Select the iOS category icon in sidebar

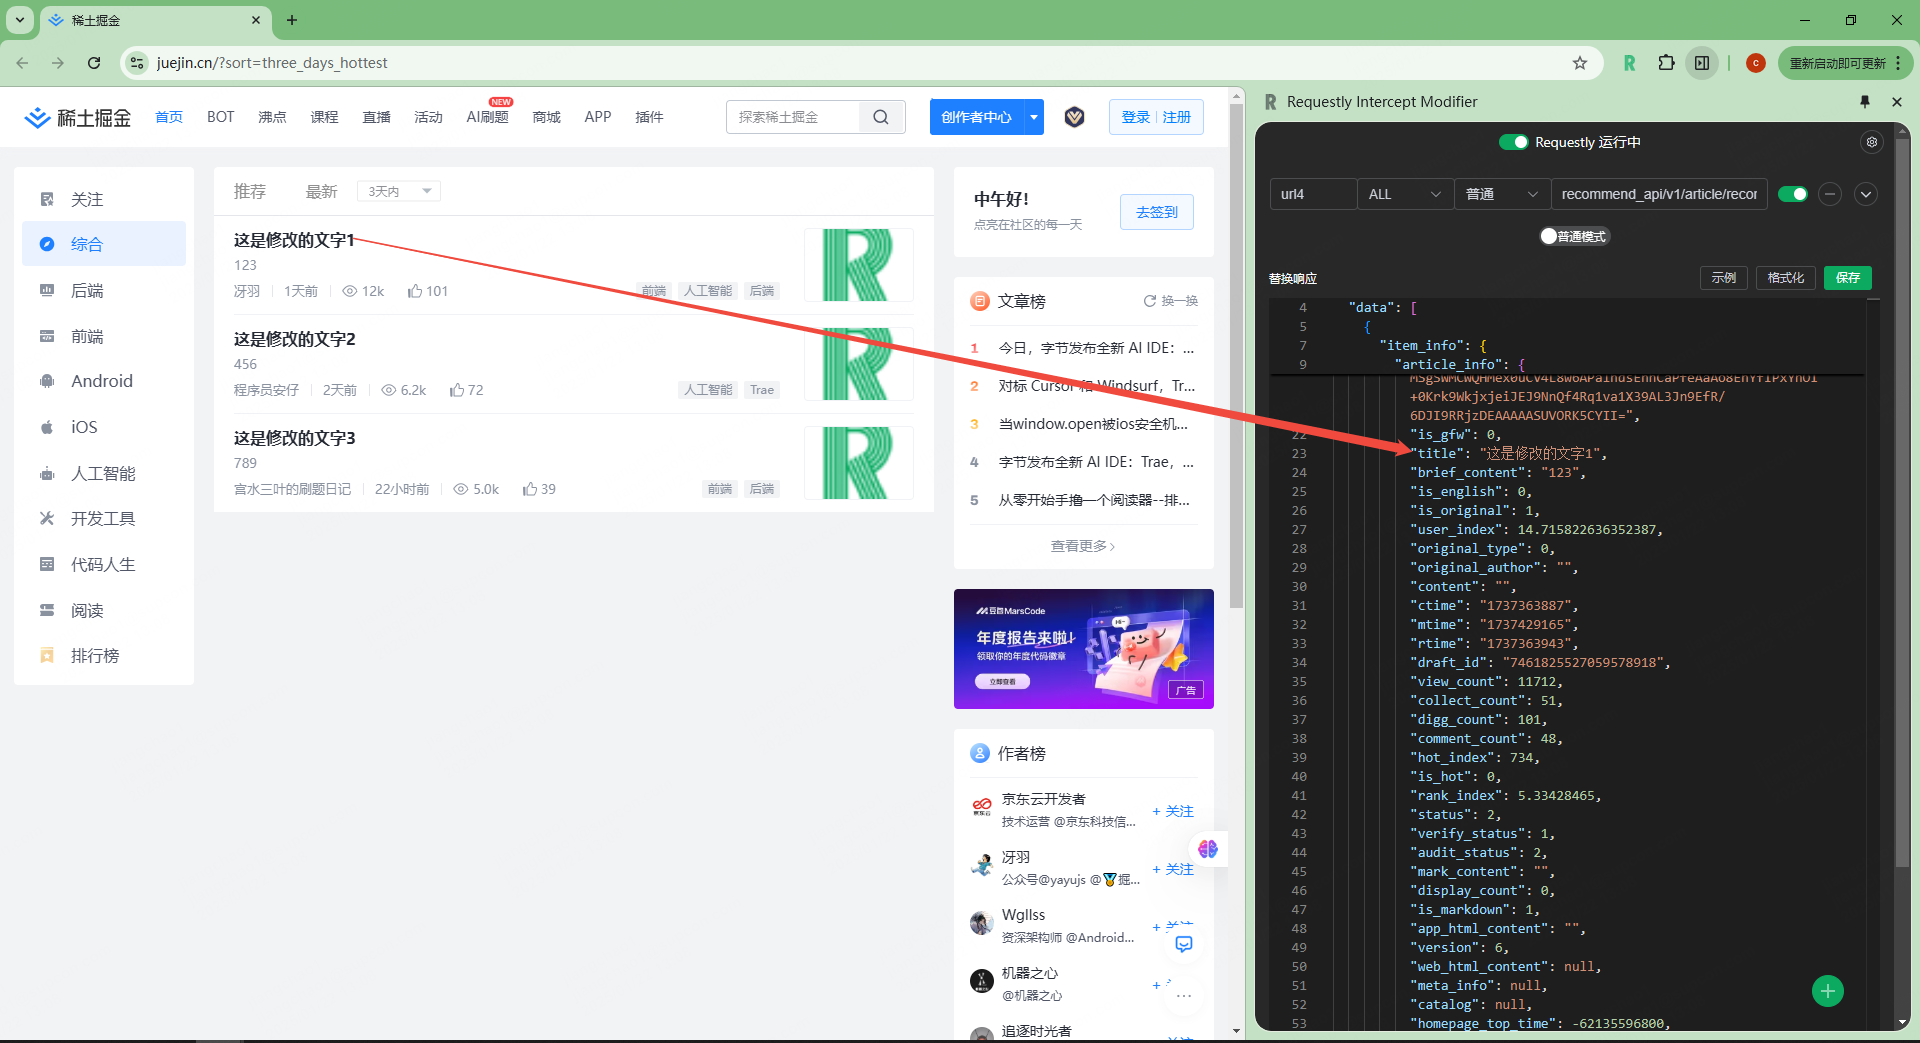click(x=46, y=427)
